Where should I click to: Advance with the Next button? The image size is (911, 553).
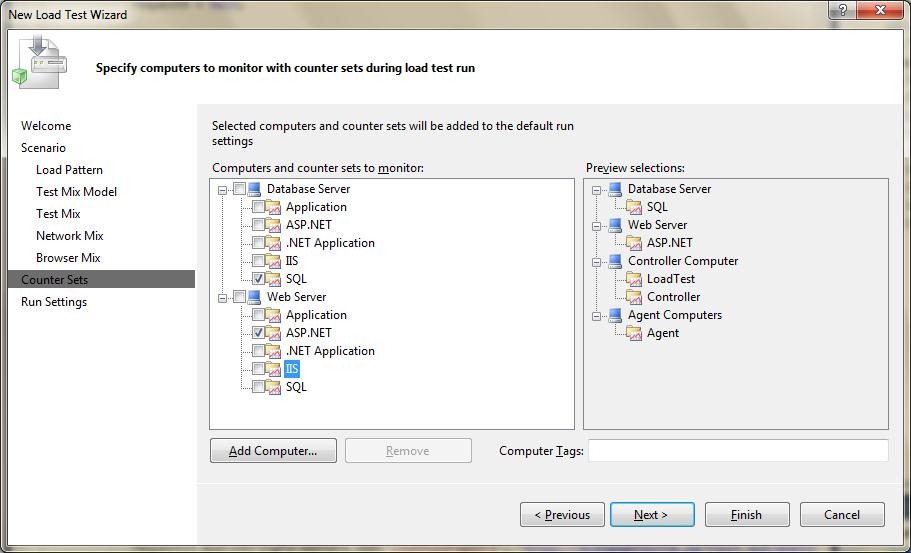tap(652, 515)
